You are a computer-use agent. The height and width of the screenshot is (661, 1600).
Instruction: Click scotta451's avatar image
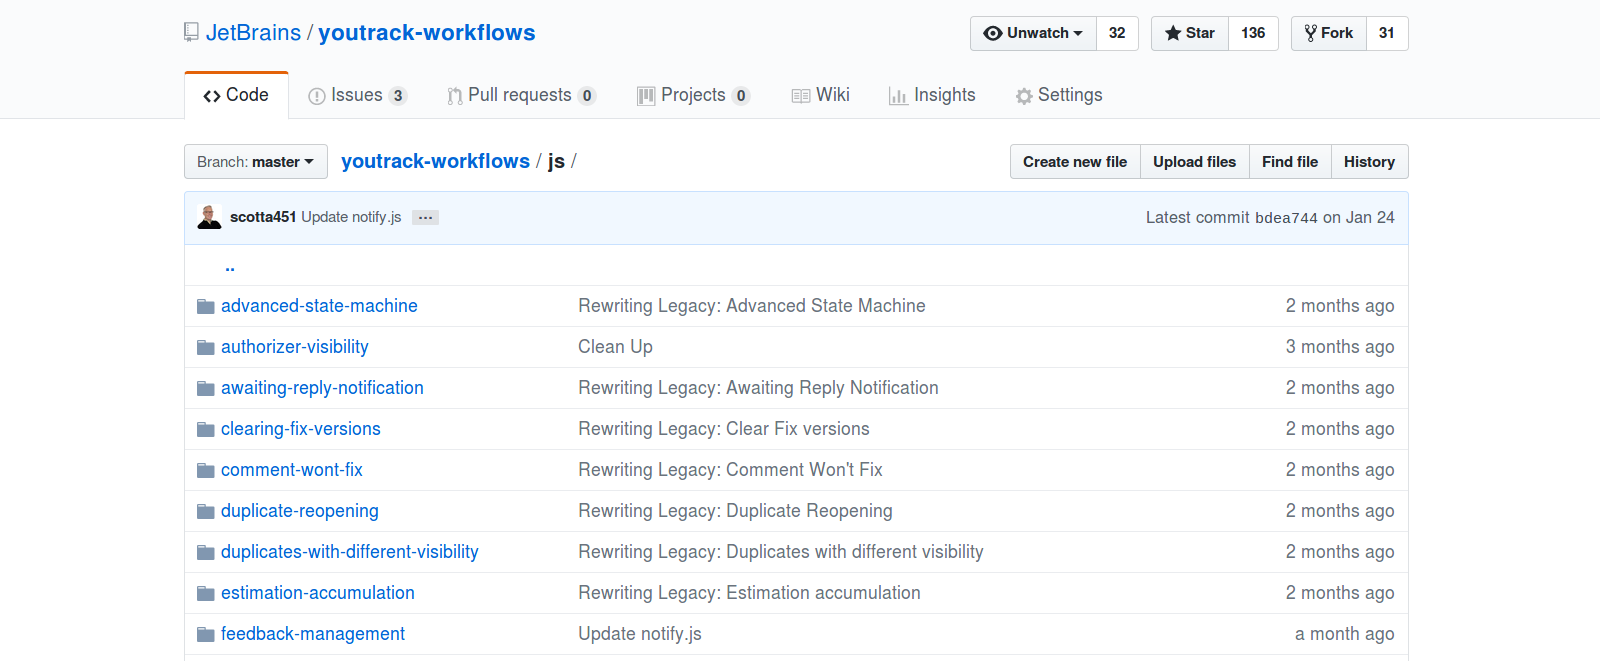tap(209, 217)
